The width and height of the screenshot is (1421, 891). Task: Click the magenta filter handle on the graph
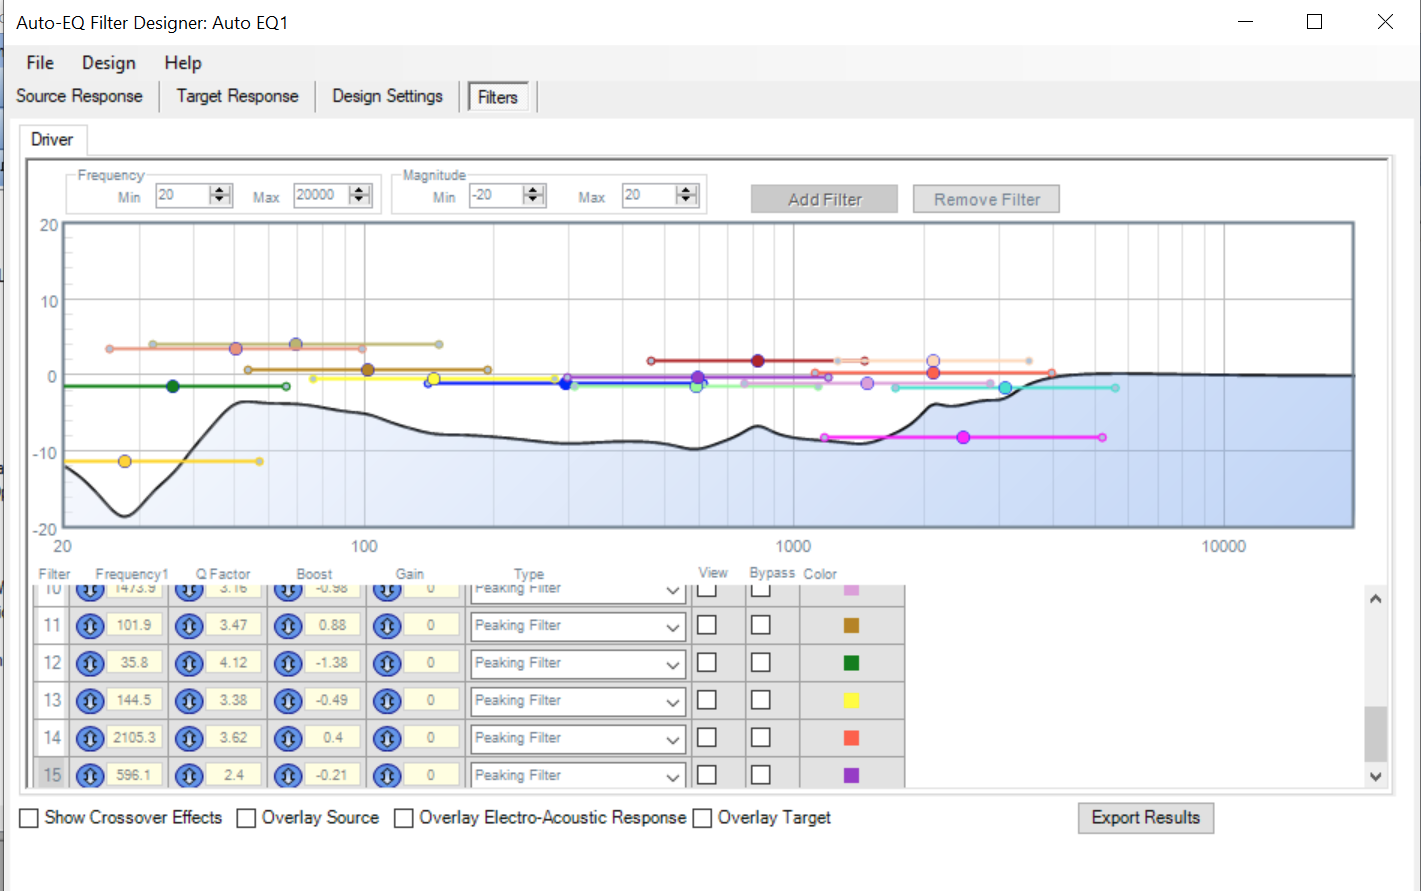[963, 437]
